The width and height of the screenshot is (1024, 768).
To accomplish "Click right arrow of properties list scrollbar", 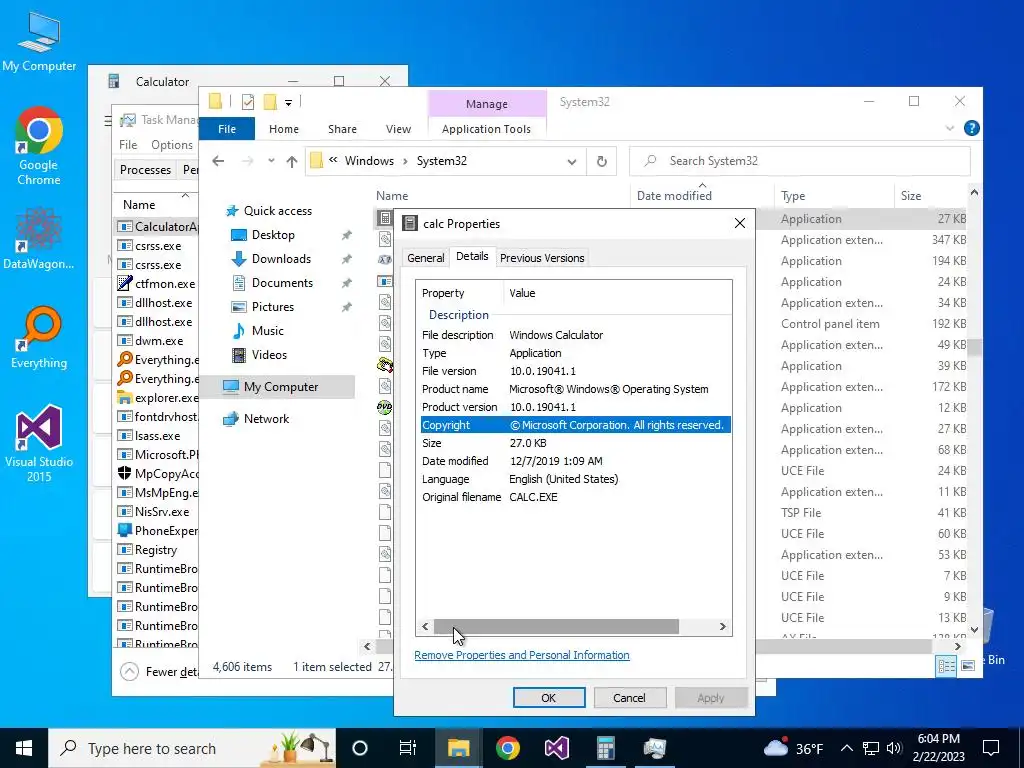I will (722, 627).
